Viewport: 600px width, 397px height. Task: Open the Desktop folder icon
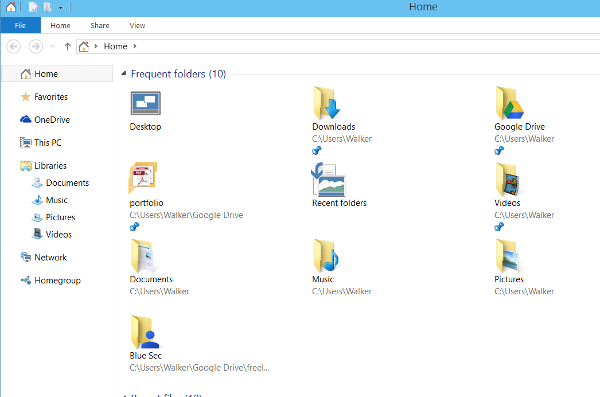145,103
